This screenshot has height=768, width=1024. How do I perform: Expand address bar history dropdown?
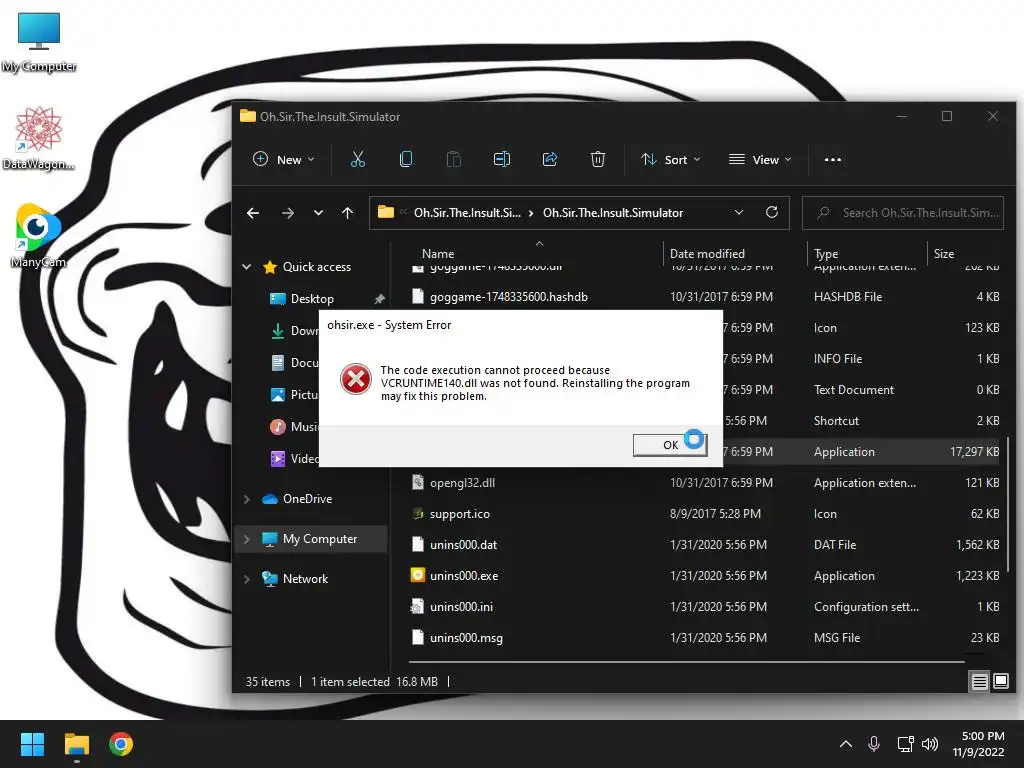739,212
